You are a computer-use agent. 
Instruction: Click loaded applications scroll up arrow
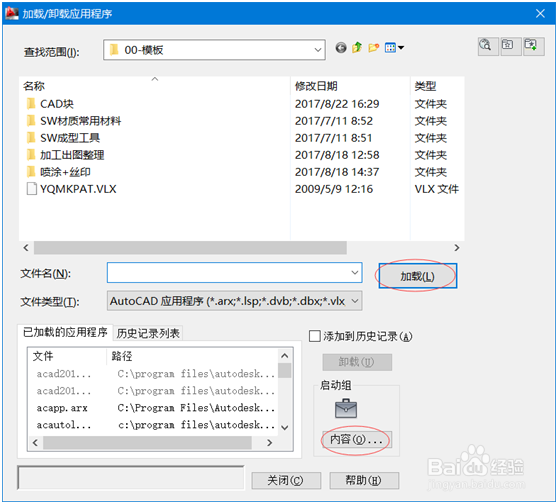point(284,356)
